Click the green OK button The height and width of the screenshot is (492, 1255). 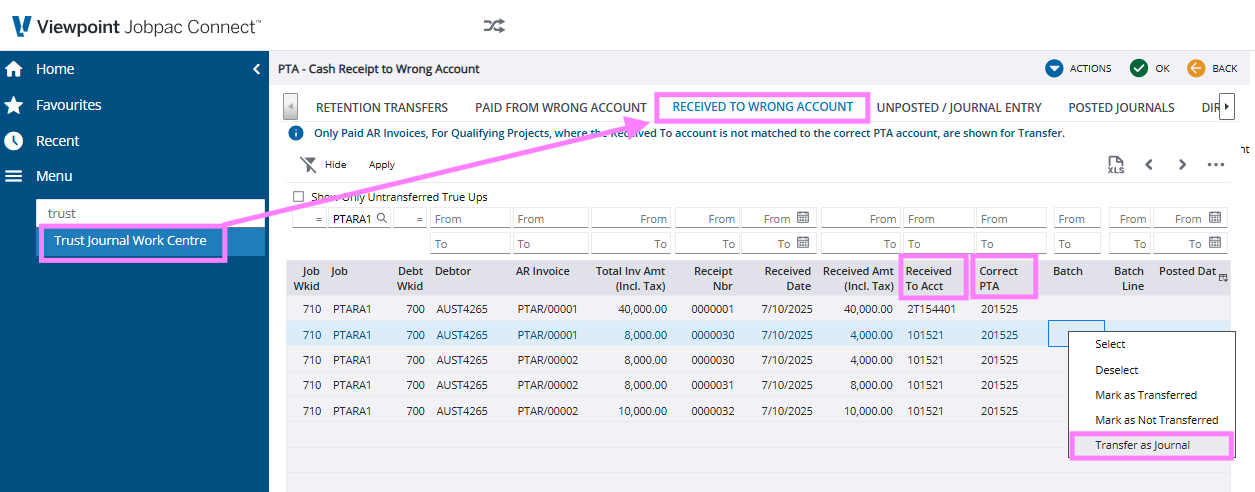pos(1150,68)
